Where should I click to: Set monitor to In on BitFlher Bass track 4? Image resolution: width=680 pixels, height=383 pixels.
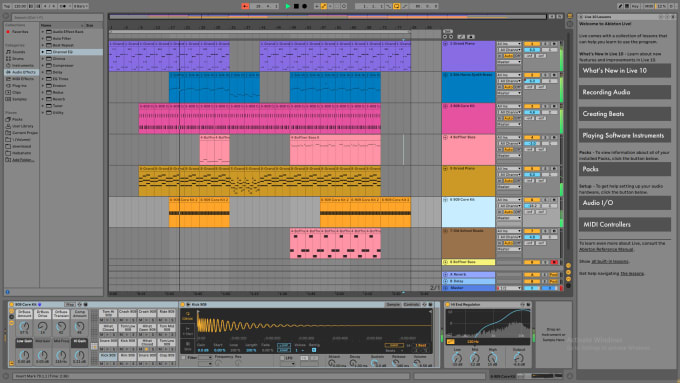(x=499, y=150)
